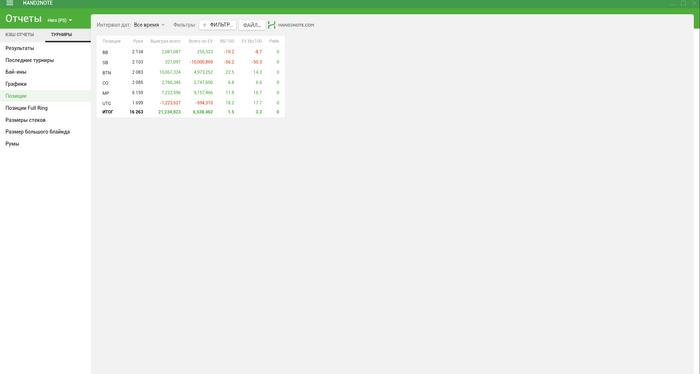Open the hamburger main menu
Image resolution: width=700 pixels, height=374 pixels.
[10, 3]
